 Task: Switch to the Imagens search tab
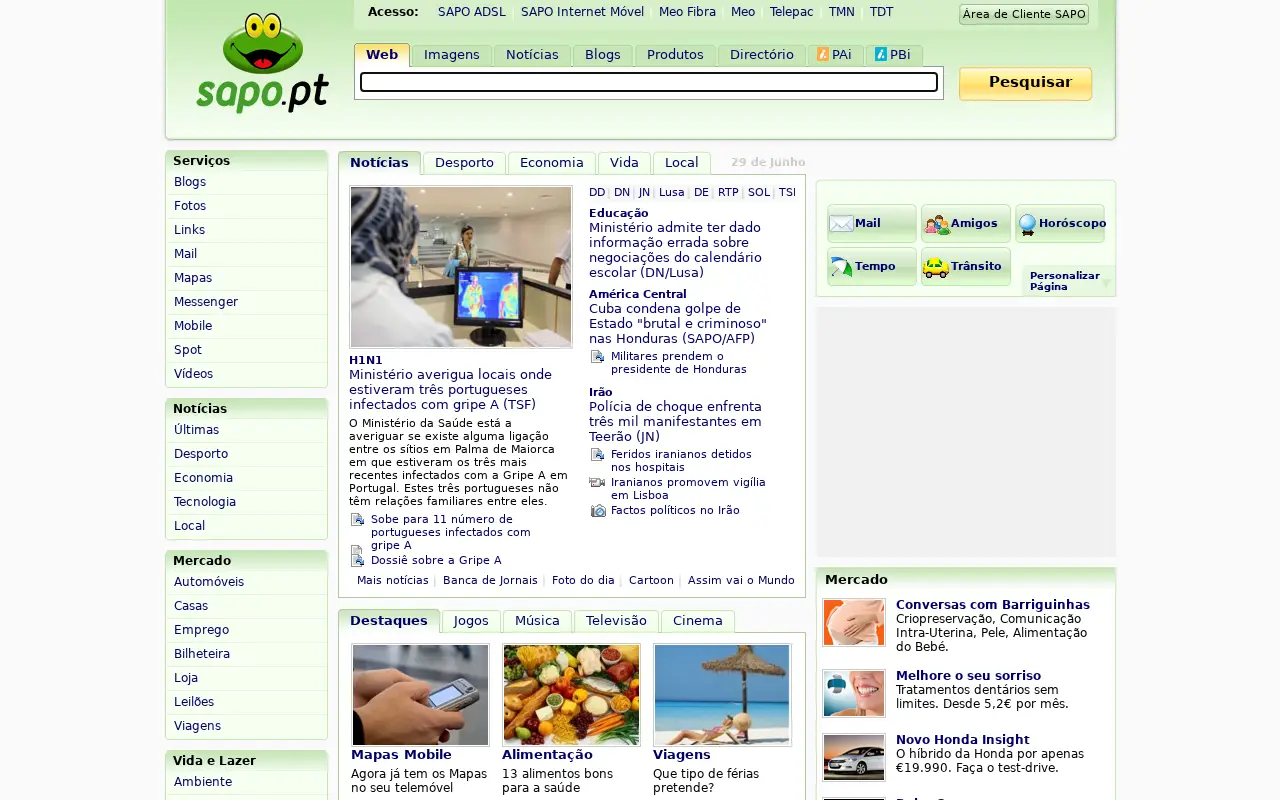[452, 55]
